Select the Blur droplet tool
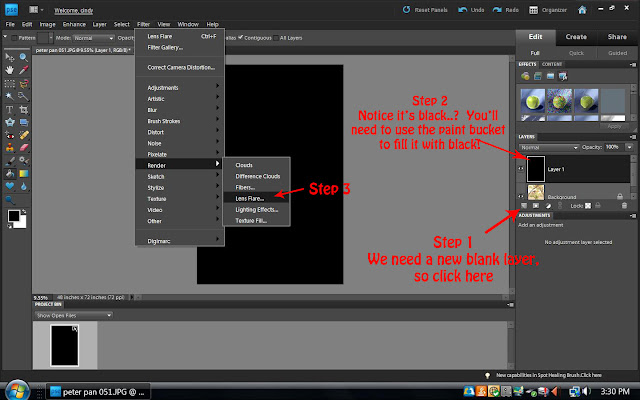 [x=24, y=186]
